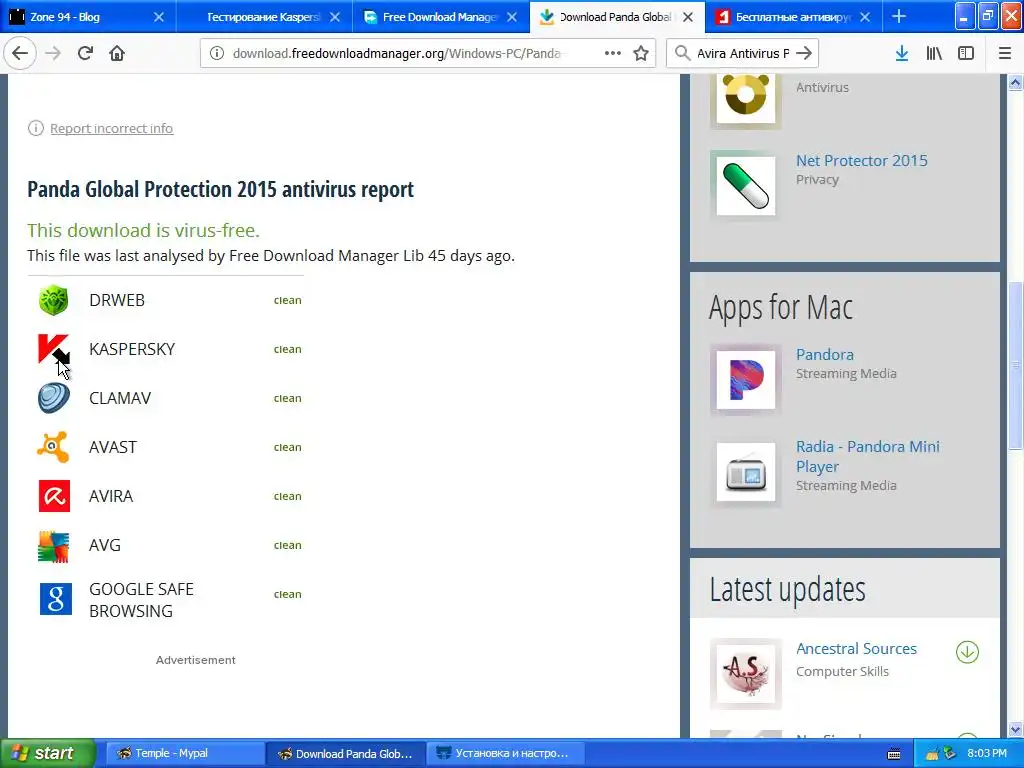Click the browser forward arrow
Screen dimensions: 1024x768
pyautogui.click(x=53, y=53)
